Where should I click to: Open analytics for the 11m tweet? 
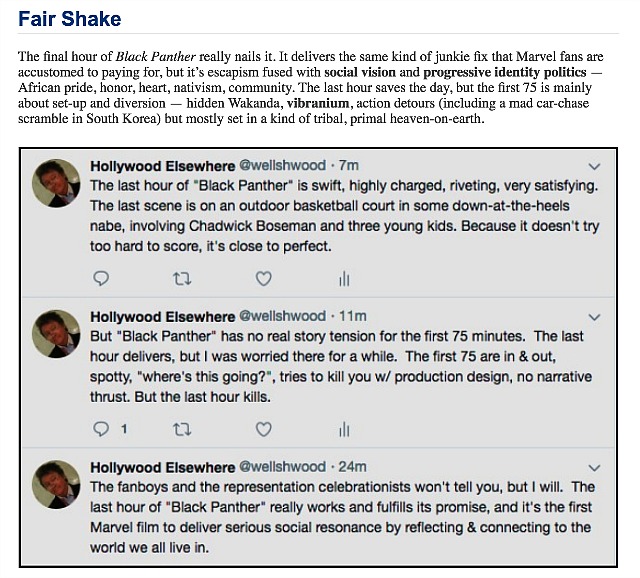[344, 429]
